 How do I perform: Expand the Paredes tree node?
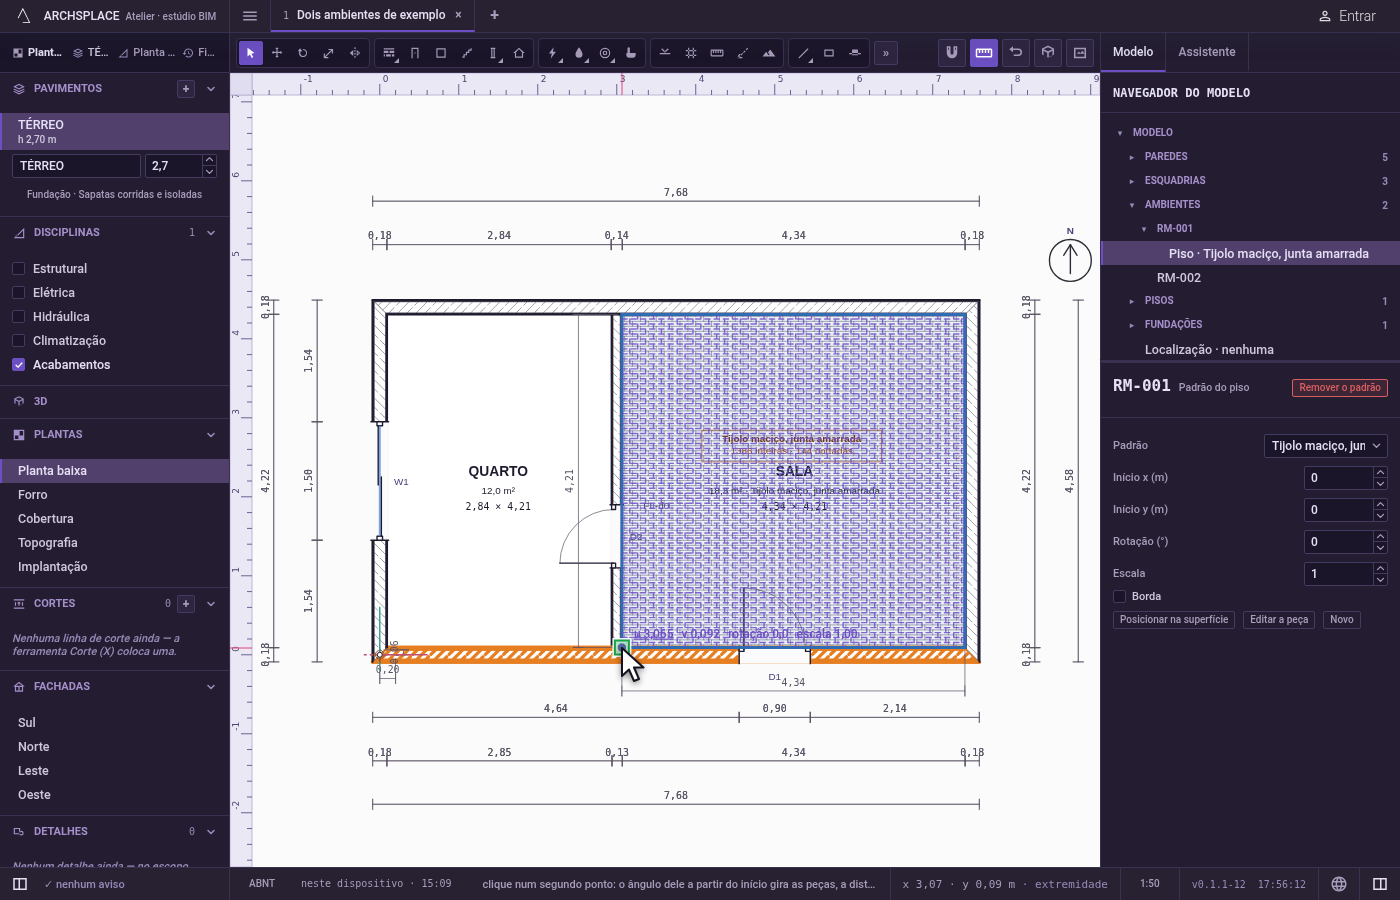pos(1132,157)
